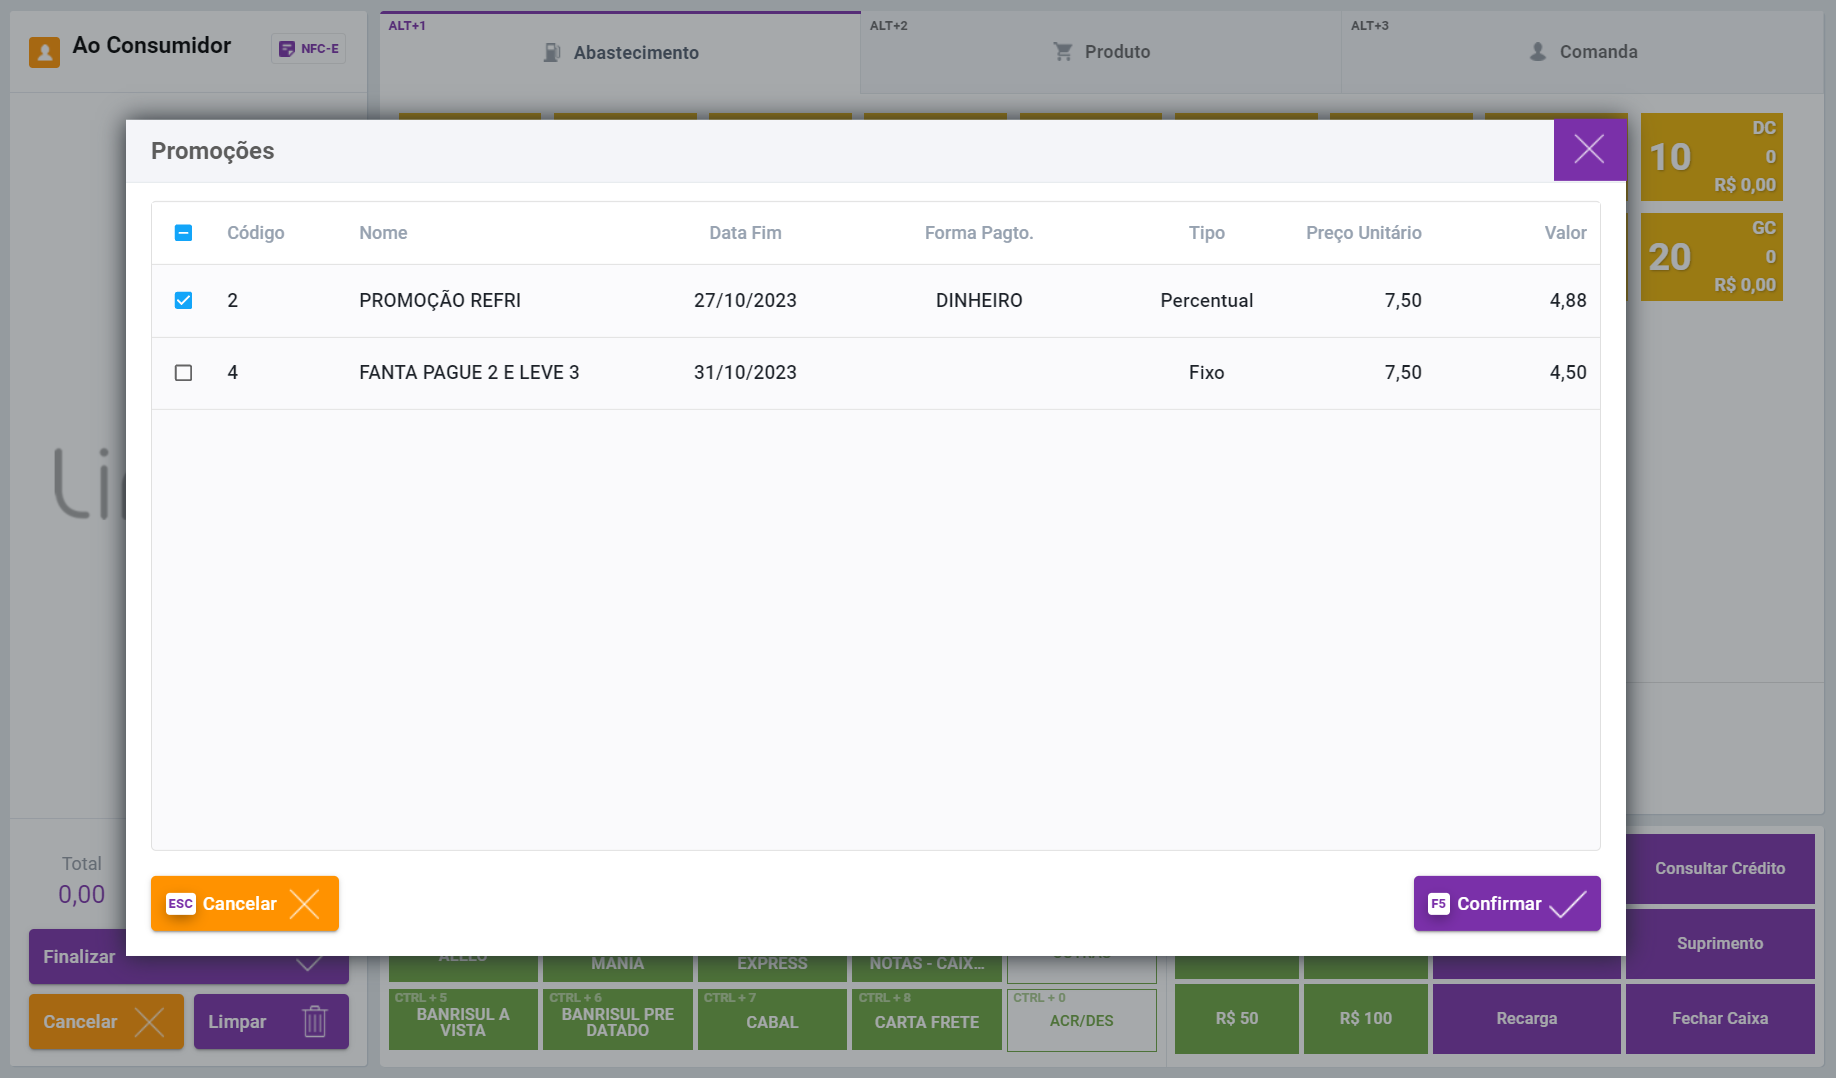Image resolution: width=1836 pixels, height=1078 pixels.
Task: Select the PROMOÇÃO REFRI name cell
Action: 440,300
